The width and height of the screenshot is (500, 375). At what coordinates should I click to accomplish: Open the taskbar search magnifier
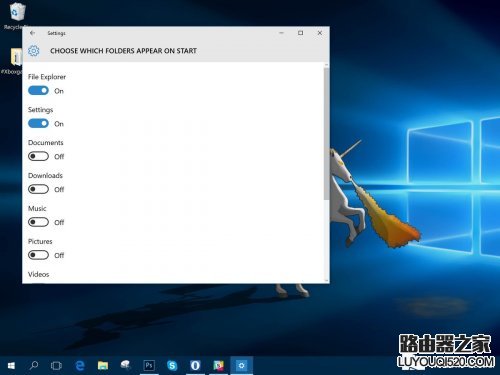tap(34, 366)
